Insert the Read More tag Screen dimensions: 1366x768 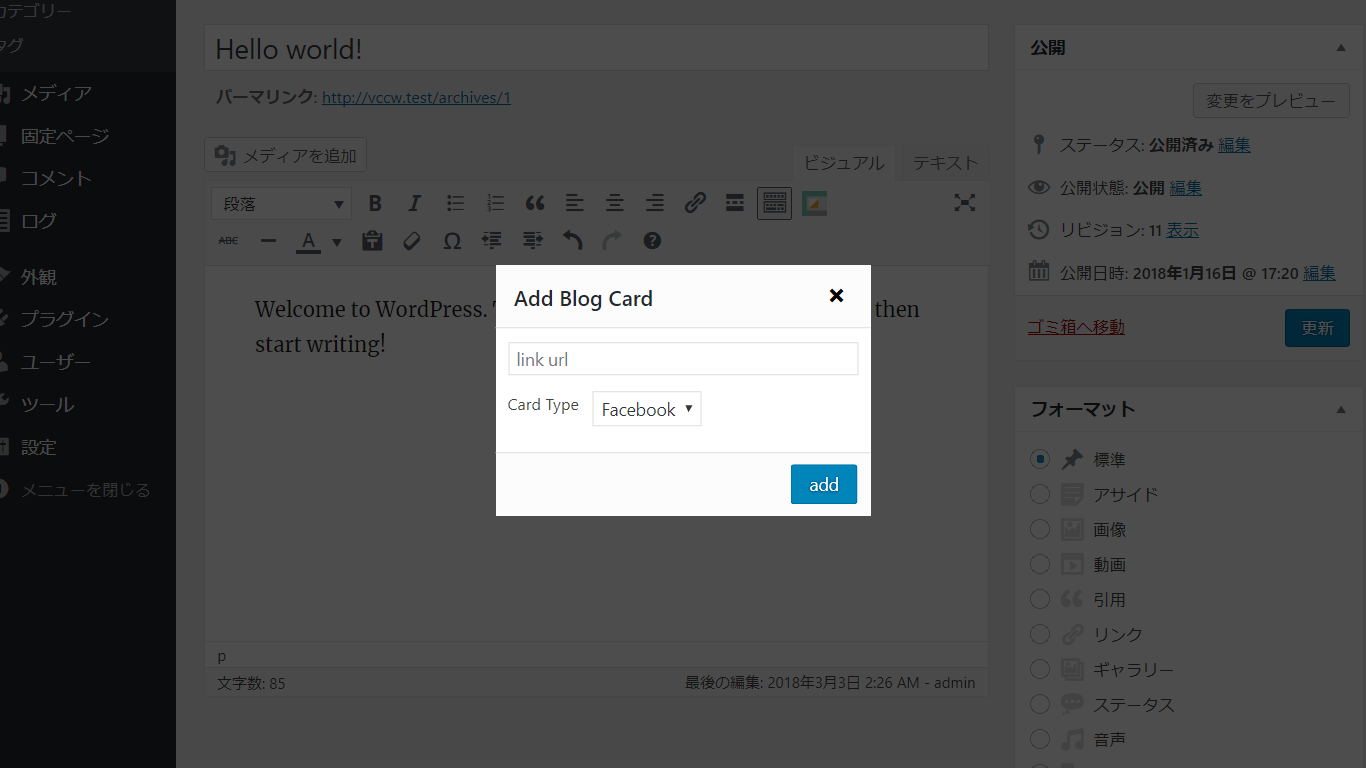coord(734,203)
